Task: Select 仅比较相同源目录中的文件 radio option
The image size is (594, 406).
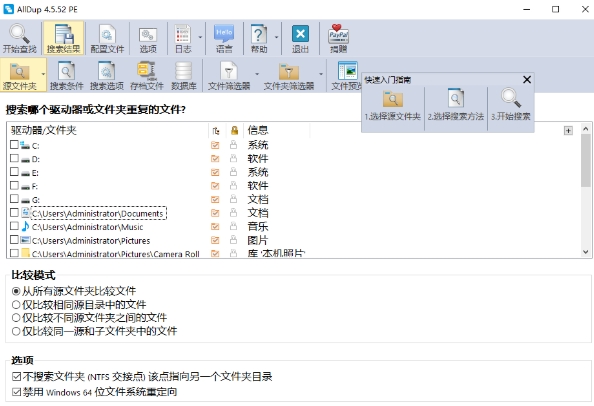Action: pos(16,304)
